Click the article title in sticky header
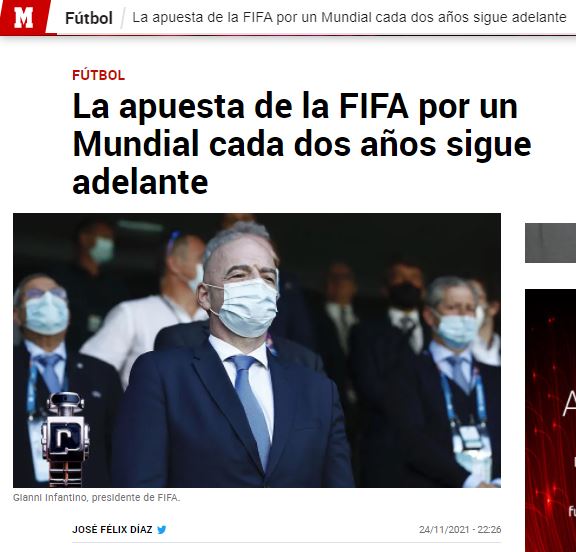This screenshot has height=552, width=576. pyautogui.click(x=349, y=17)
